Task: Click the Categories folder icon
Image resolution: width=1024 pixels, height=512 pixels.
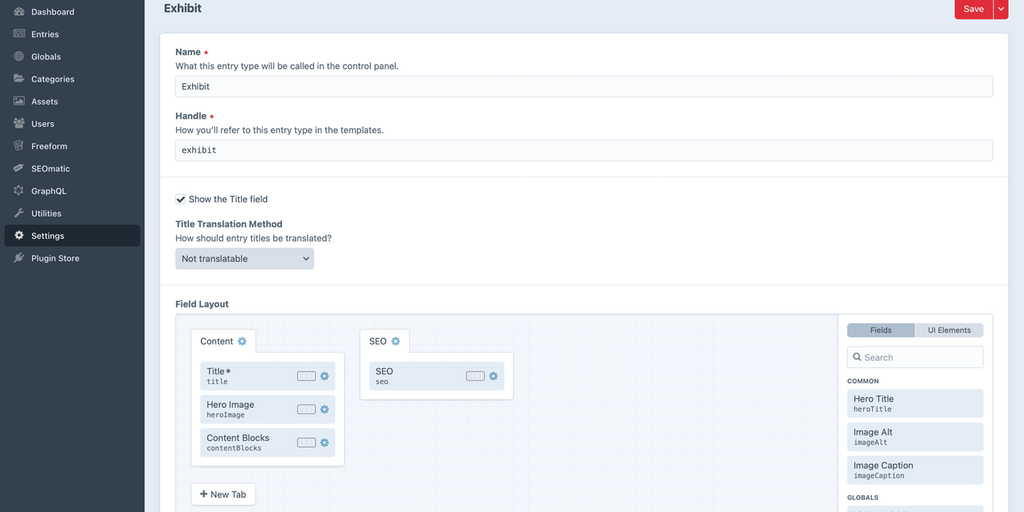Action: coord(19,79)
